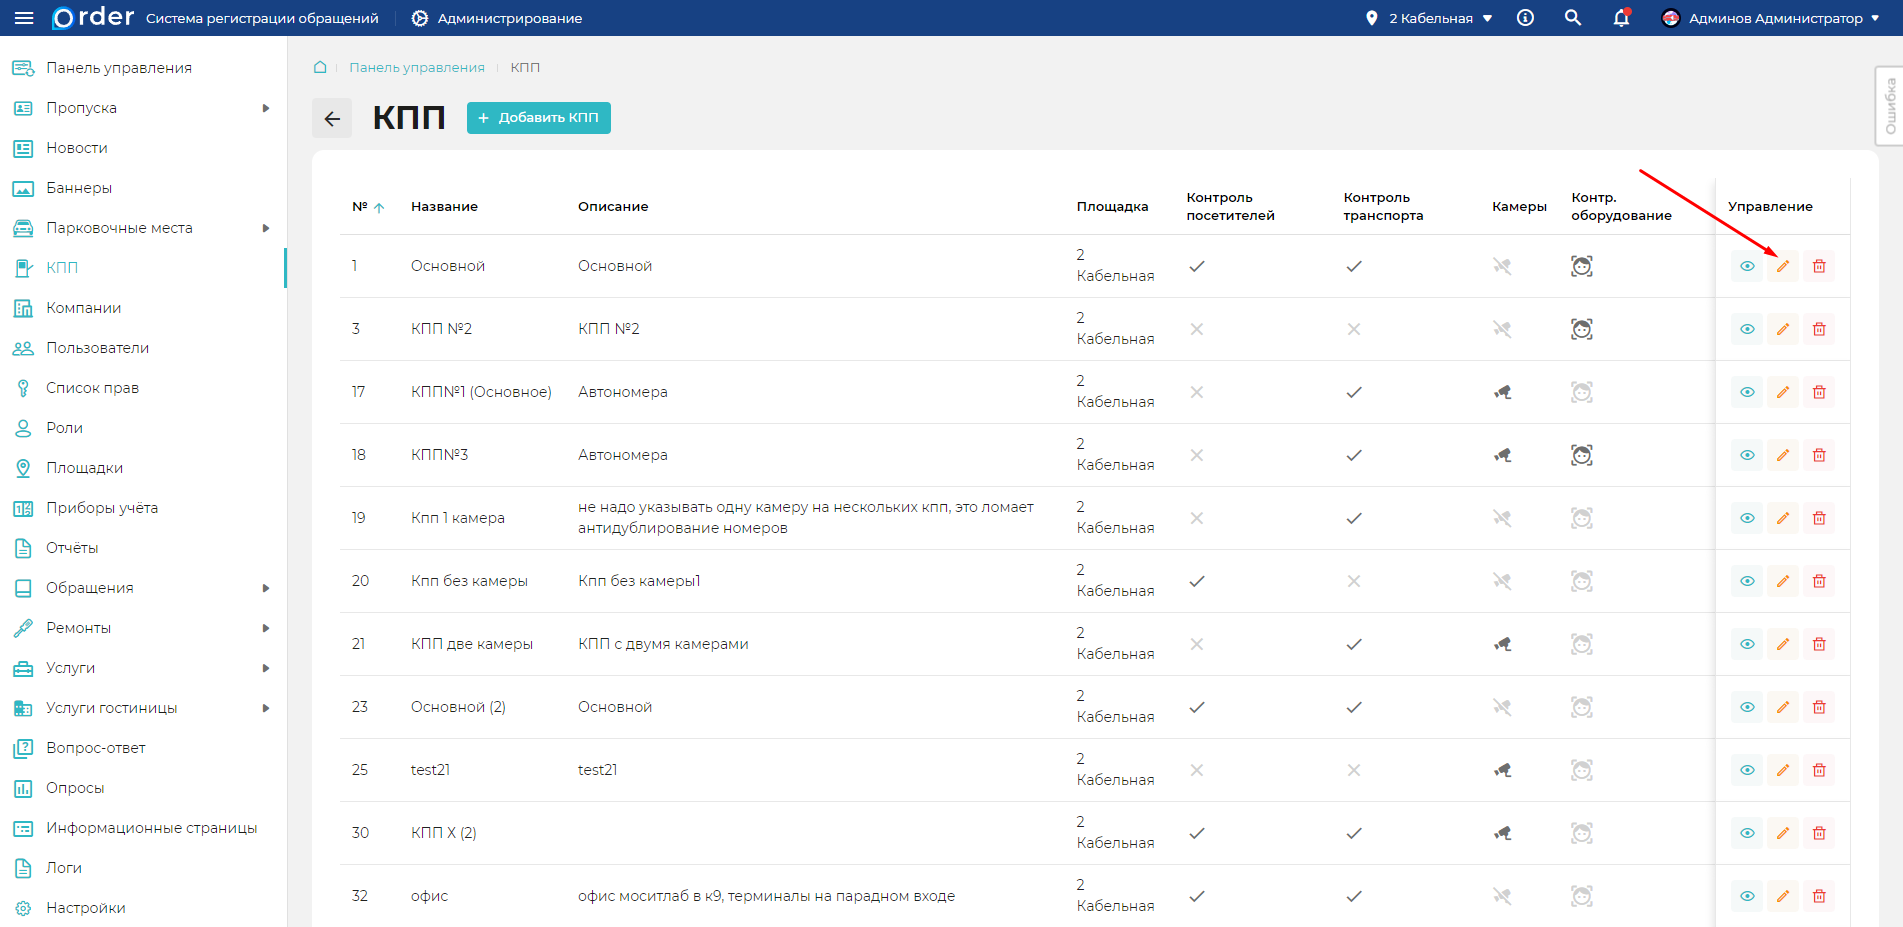Go back using the left arrow button
This screenshot has width=1903, height=927.
332,118
